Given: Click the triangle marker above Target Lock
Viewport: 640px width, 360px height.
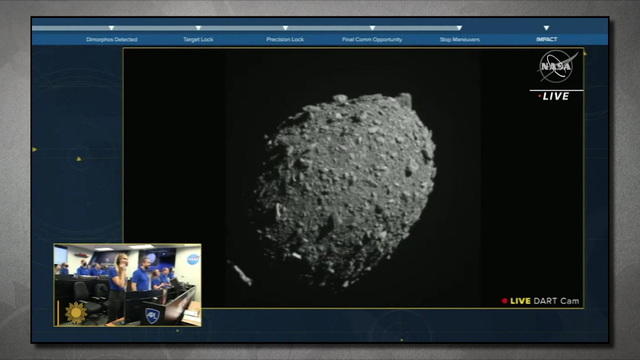Looking at the screenshot, I should click(x=198, y=28).
